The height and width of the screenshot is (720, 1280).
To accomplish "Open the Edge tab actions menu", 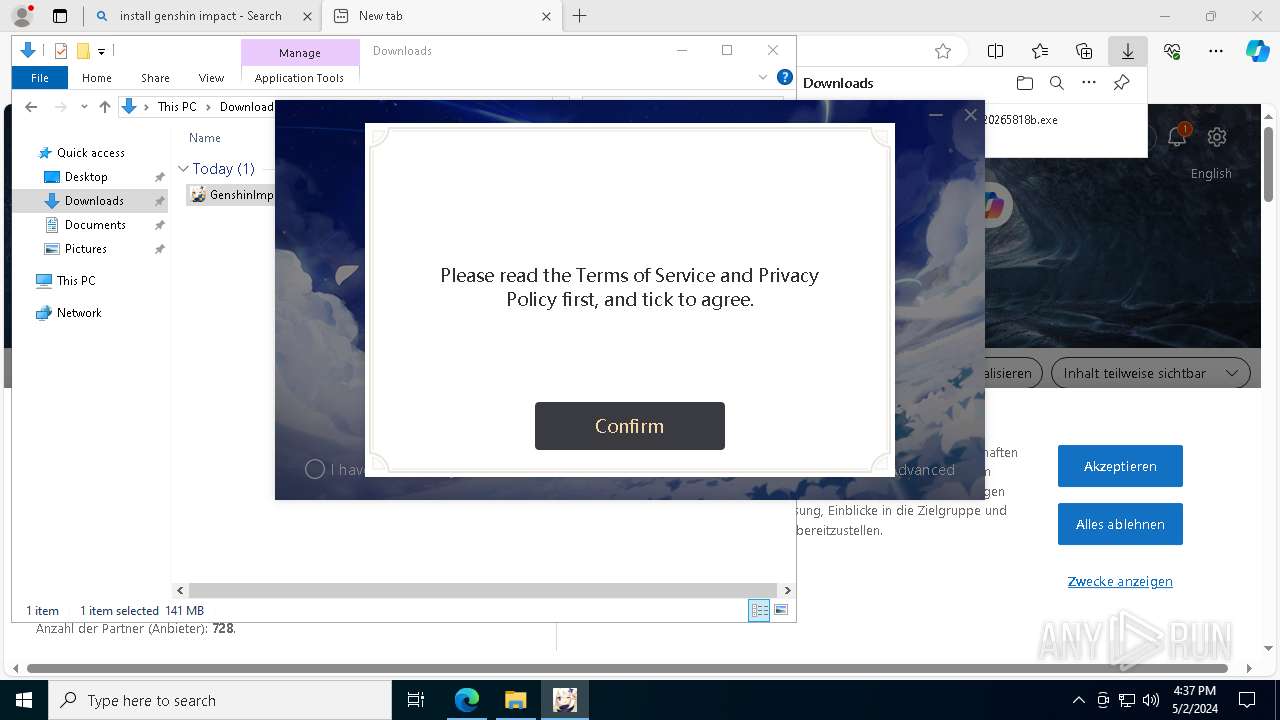I will point(60,16).
